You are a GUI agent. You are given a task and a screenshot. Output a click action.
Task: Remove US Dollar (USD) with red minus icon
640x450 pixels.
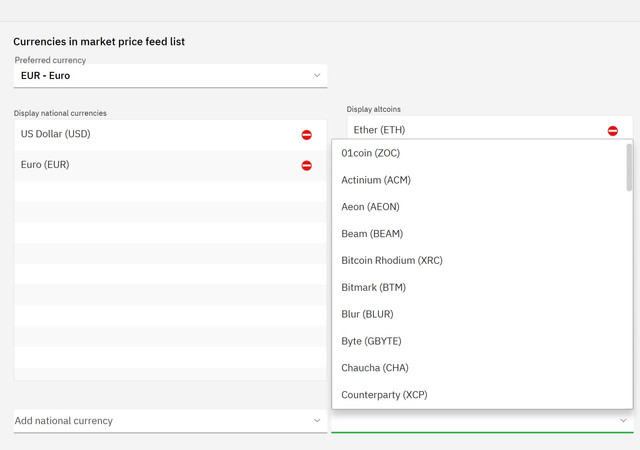pyautogui.click(x=307, y=135)
